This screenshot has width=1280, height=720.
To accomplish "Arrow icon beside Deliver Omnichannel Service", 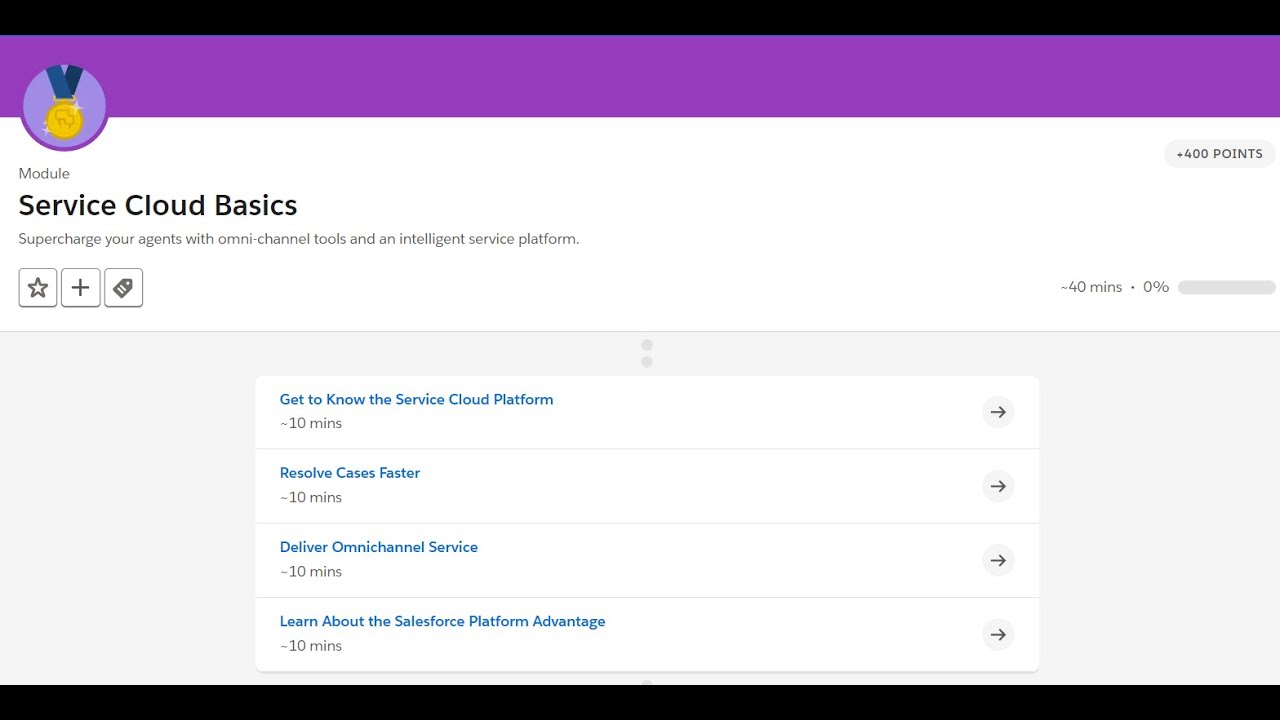I will click(998, 560).
